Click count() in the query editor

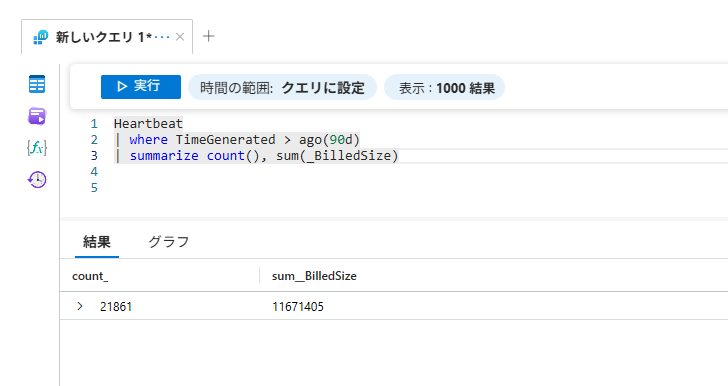click(233, 156)
